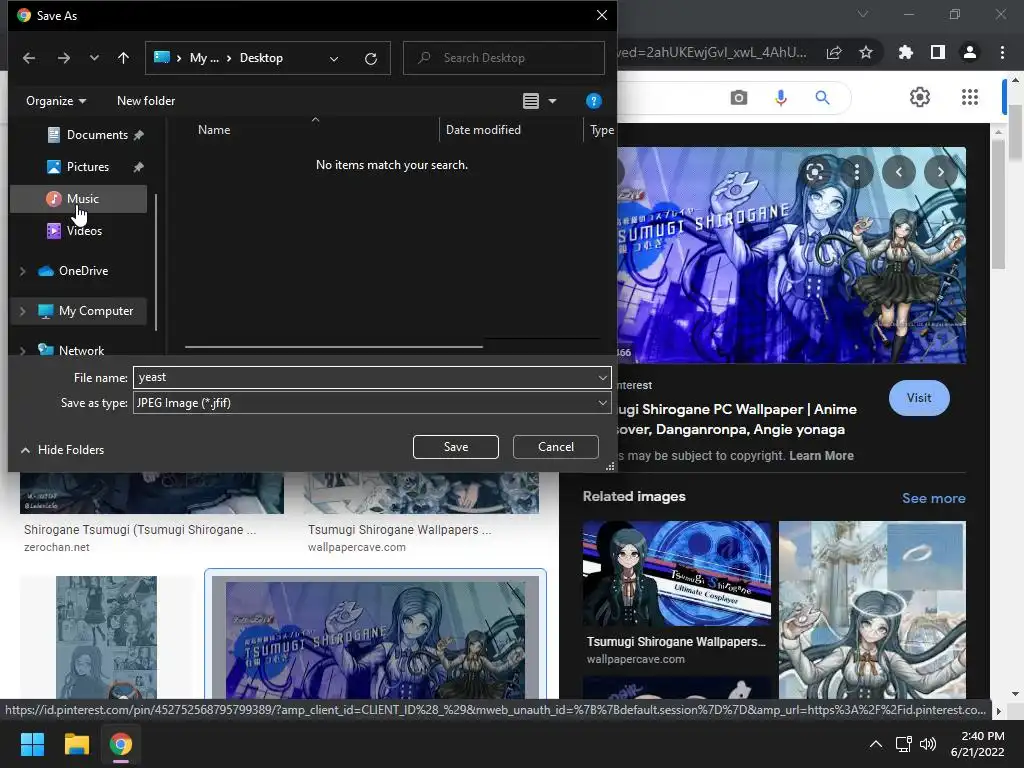Search by image camera icon
The height and width of the screenshot is (768, 1024).
(x=739, y=98)
